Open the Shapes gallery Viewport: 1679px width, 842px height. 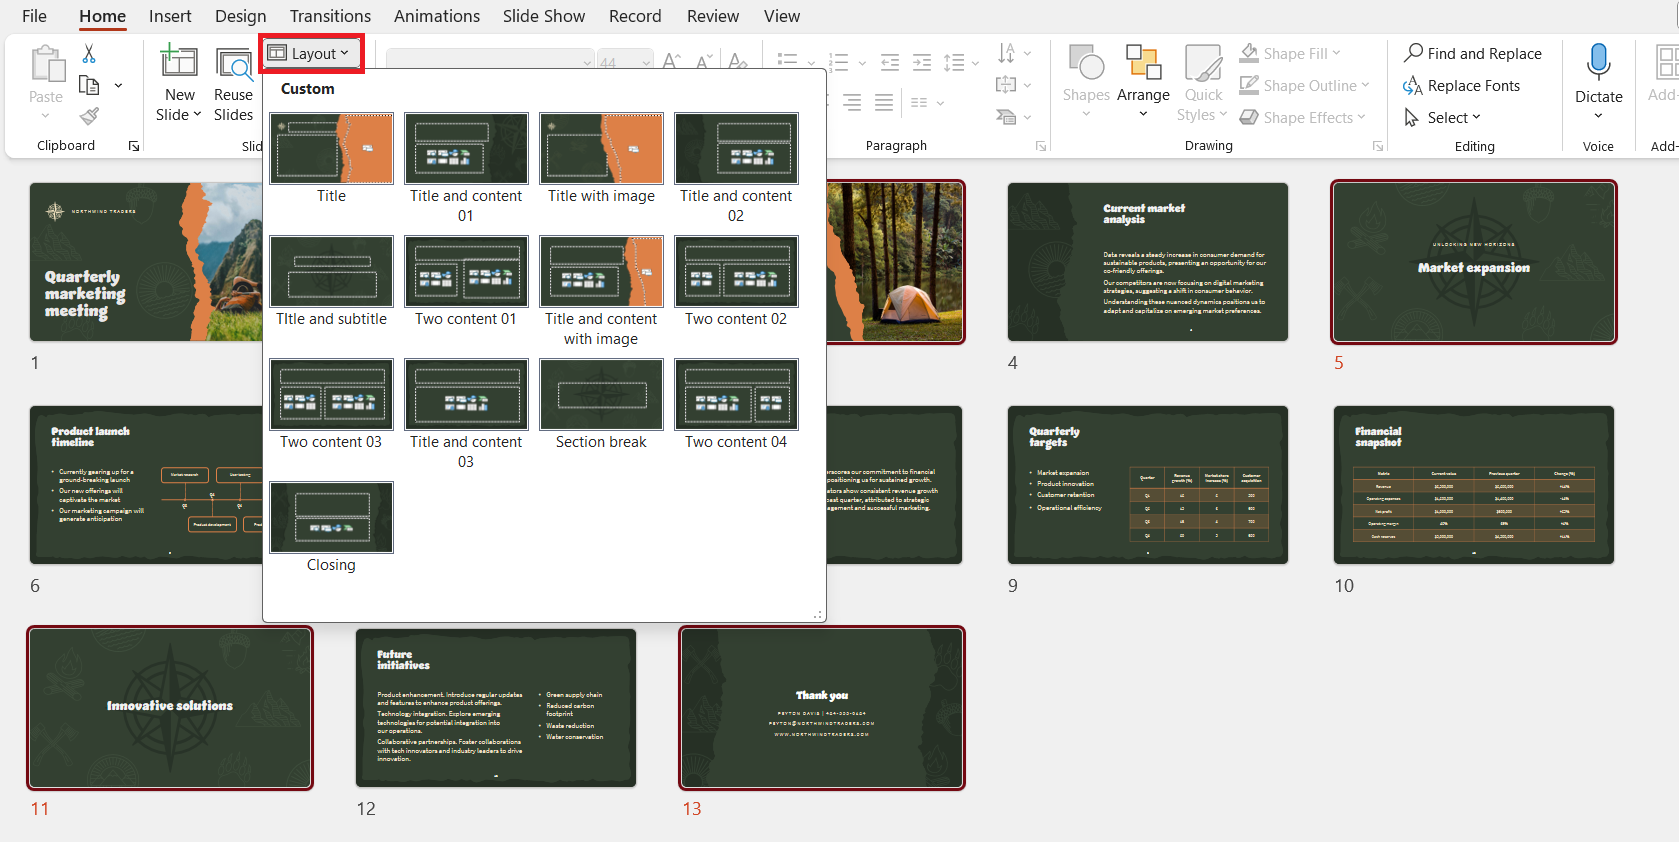[1086, 81]
